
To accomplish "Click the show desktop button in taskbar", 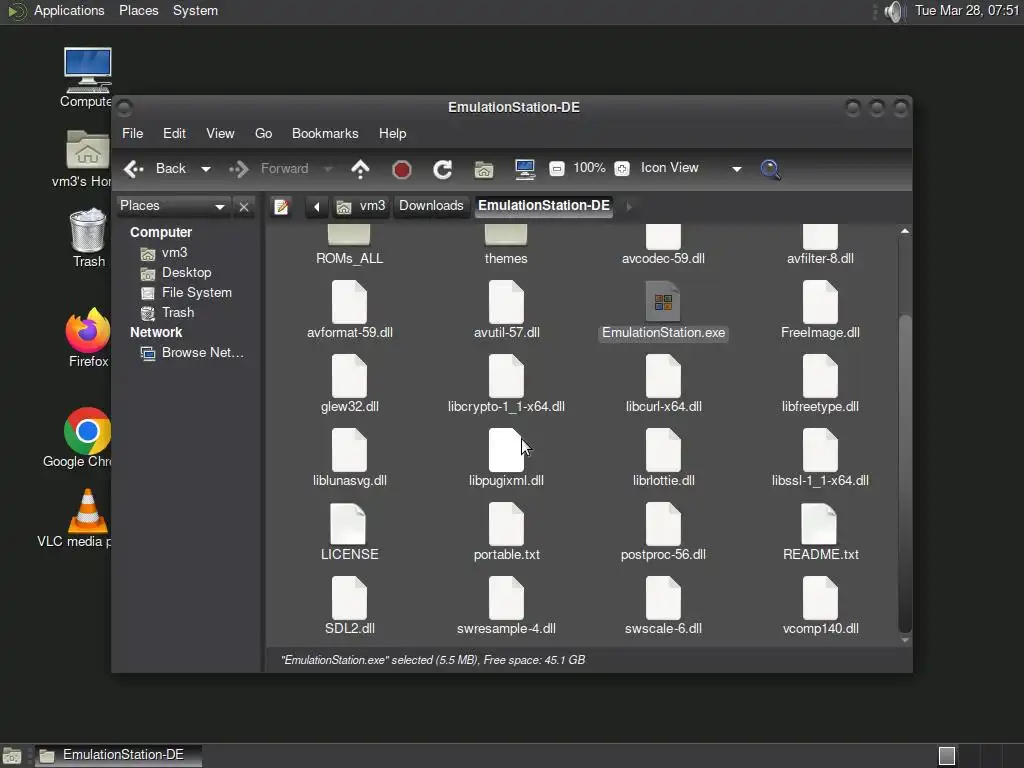I will point(12,756).
